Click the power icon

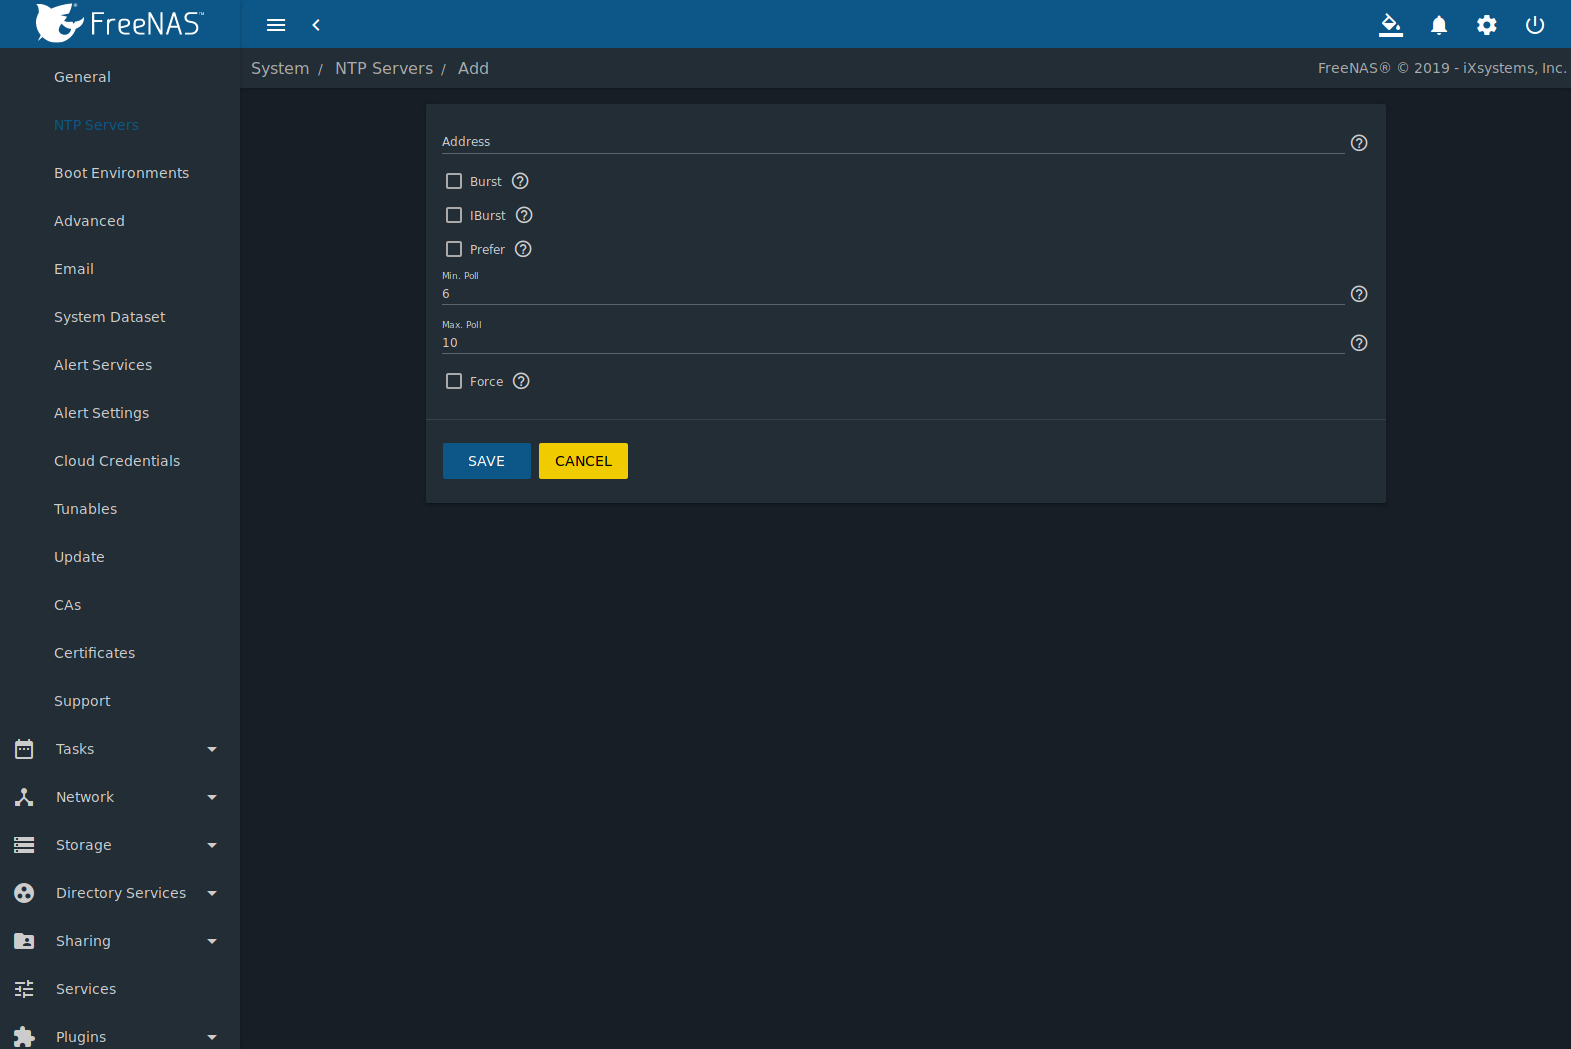coord(1535,25)
